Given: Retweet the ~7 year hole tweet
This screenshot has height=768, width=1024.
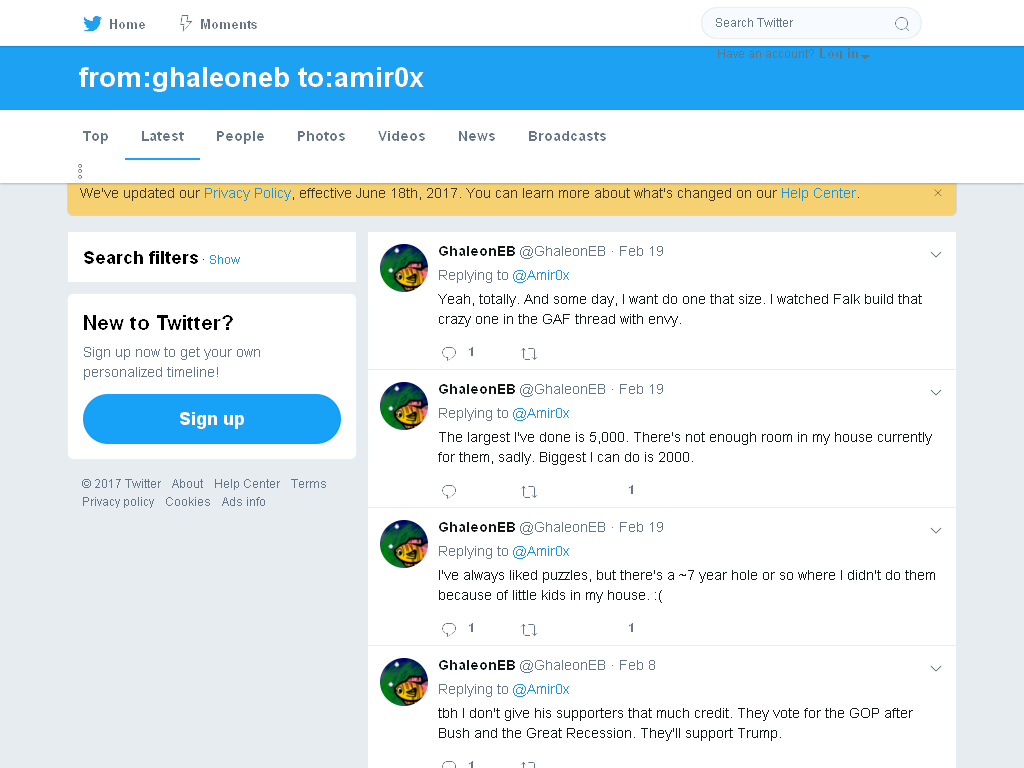Looking at the screenshot, I should (x=529, y=630).
